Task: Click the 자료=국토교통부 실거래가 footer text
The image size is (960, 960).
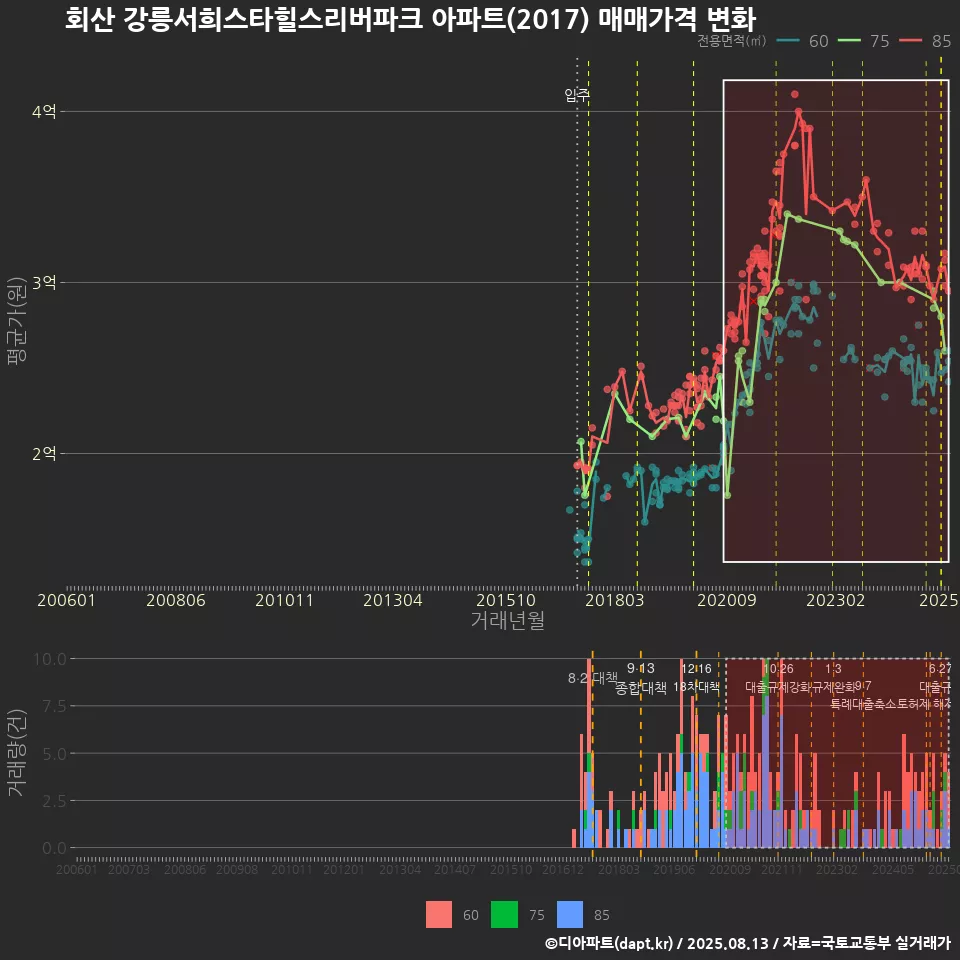Action: 867,943
